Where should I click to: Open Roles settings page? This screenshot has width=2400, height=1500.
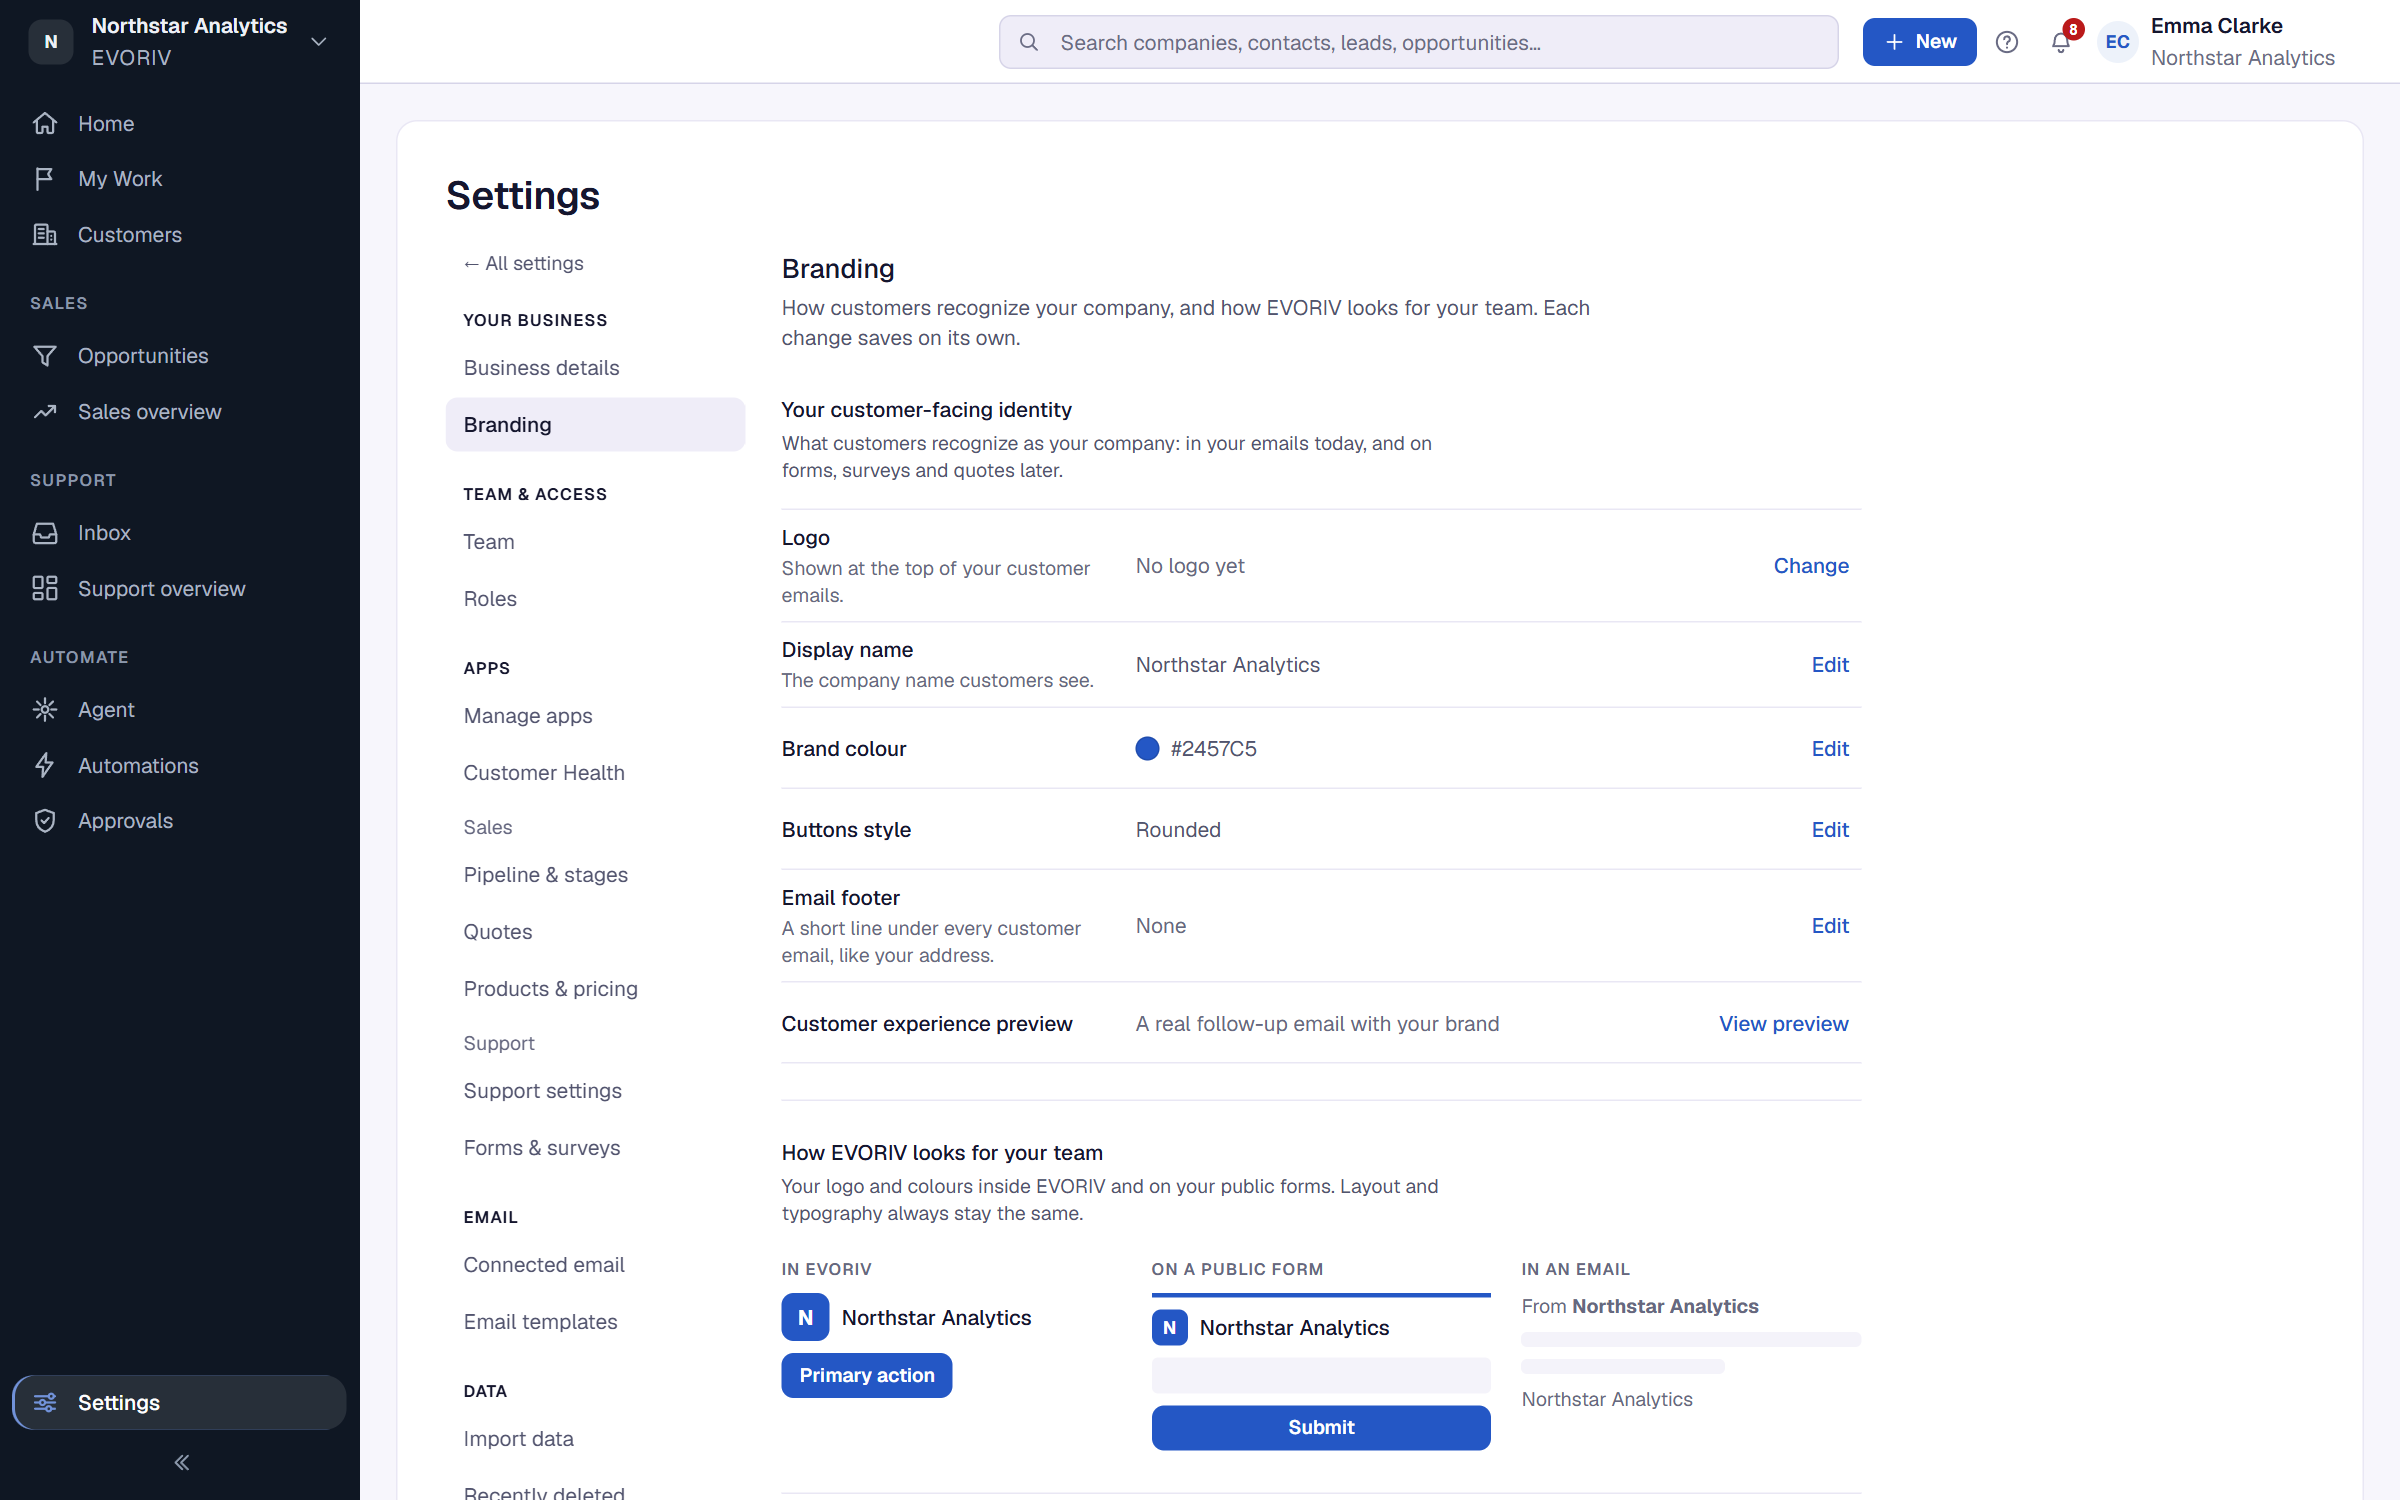(595, 599)
